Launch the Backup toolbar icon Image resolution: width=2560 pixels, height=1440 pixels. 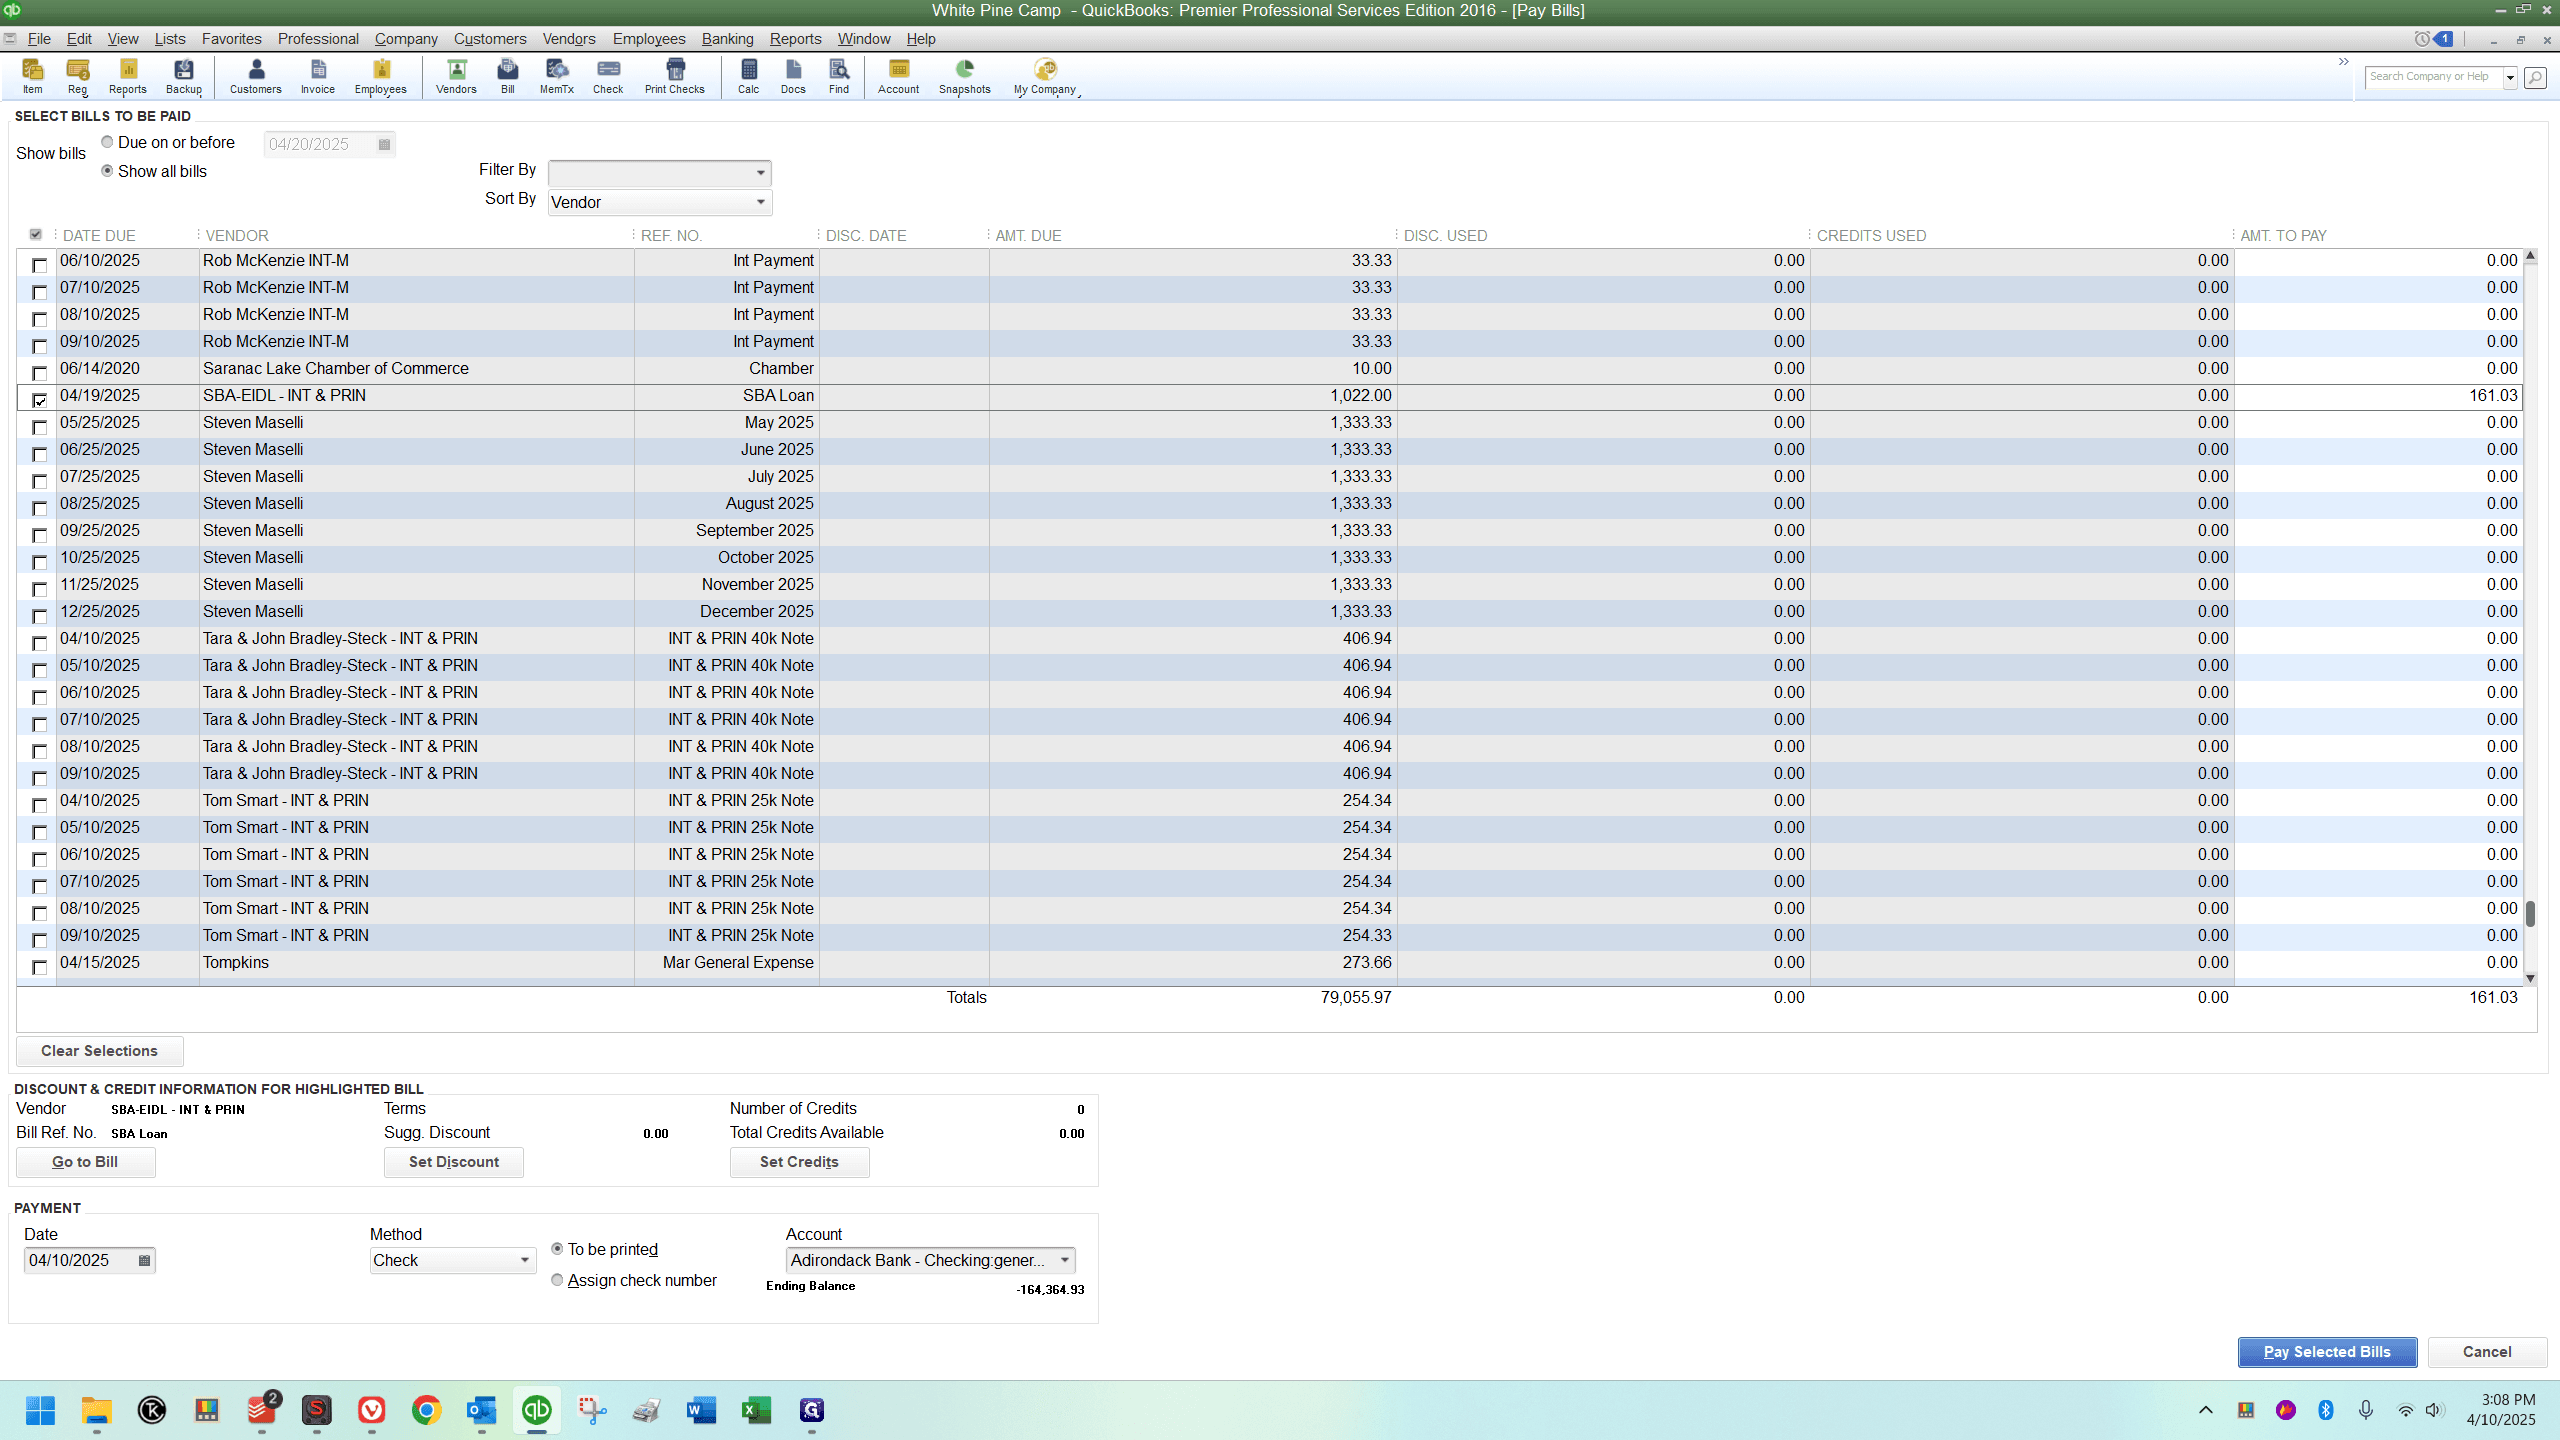point(184,76)
